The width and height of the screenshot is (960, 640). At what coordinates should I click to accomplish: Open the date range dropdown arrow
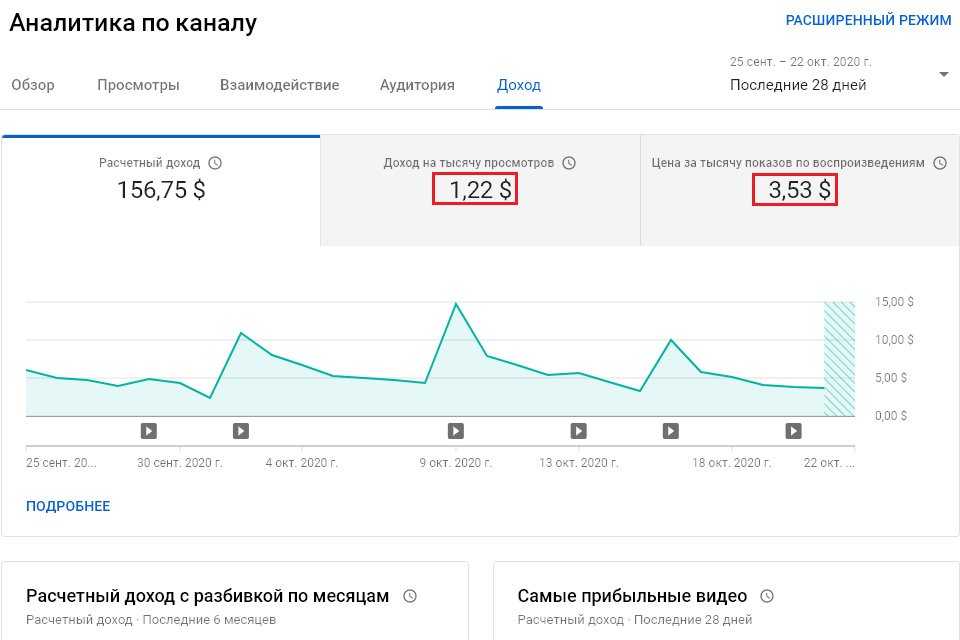tap(943, 75)
